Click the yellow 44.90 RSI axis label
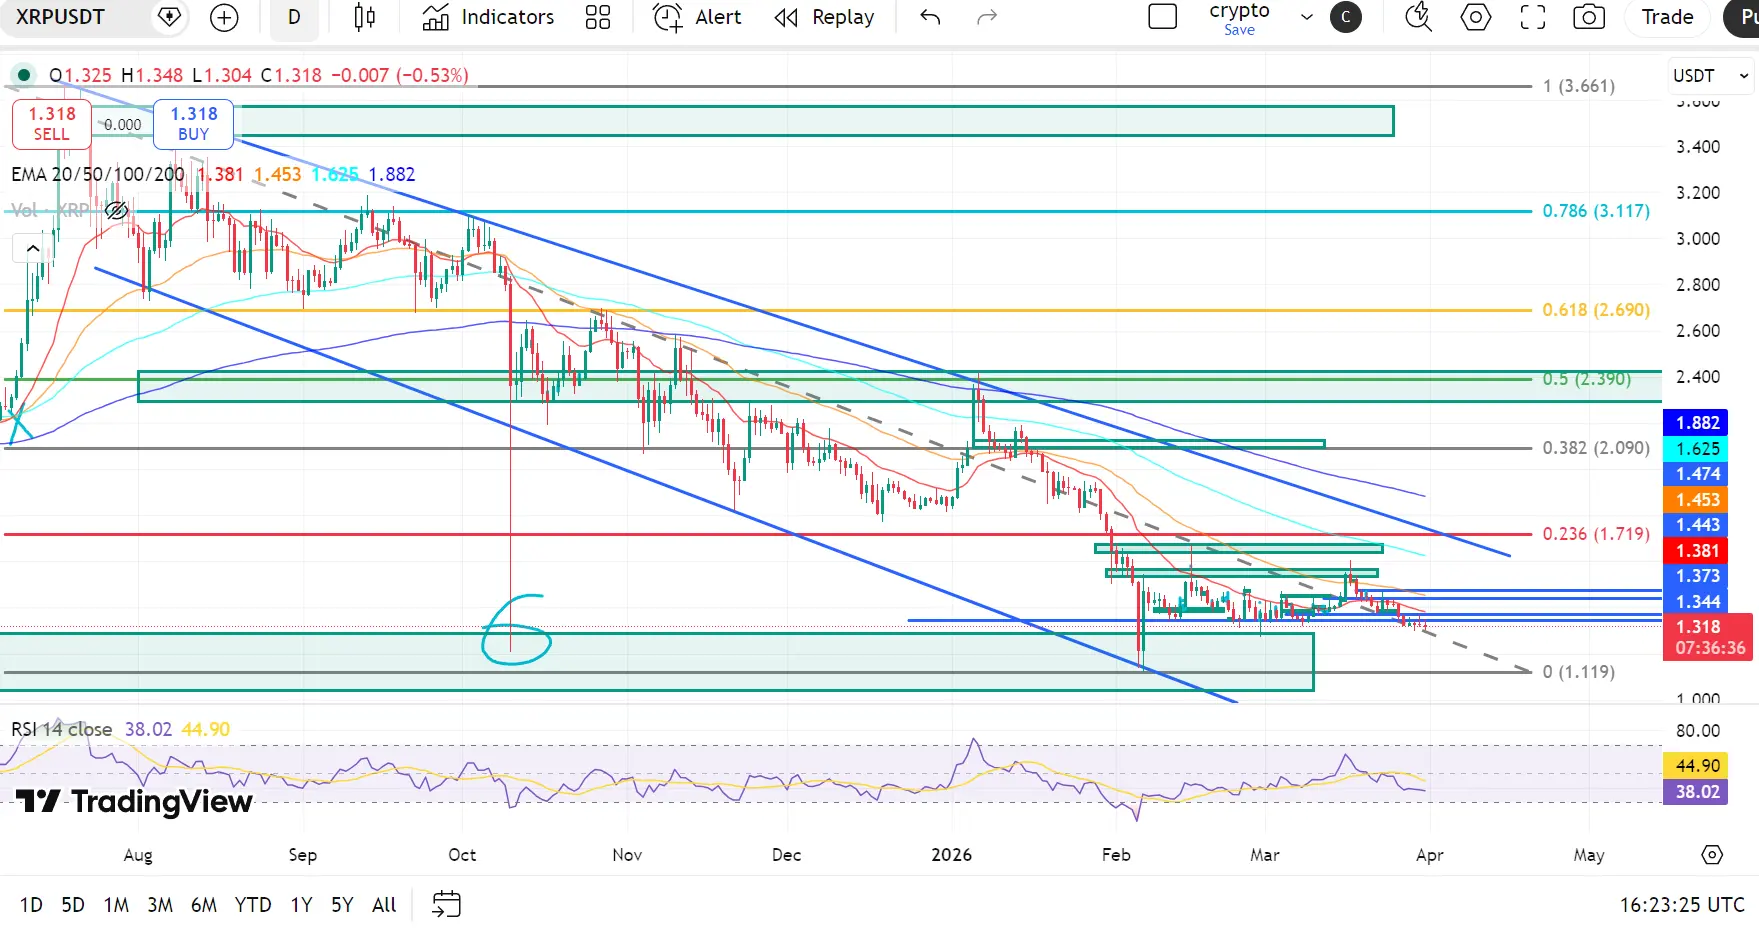The image size is (1759, 931). tap(1697, 766)
